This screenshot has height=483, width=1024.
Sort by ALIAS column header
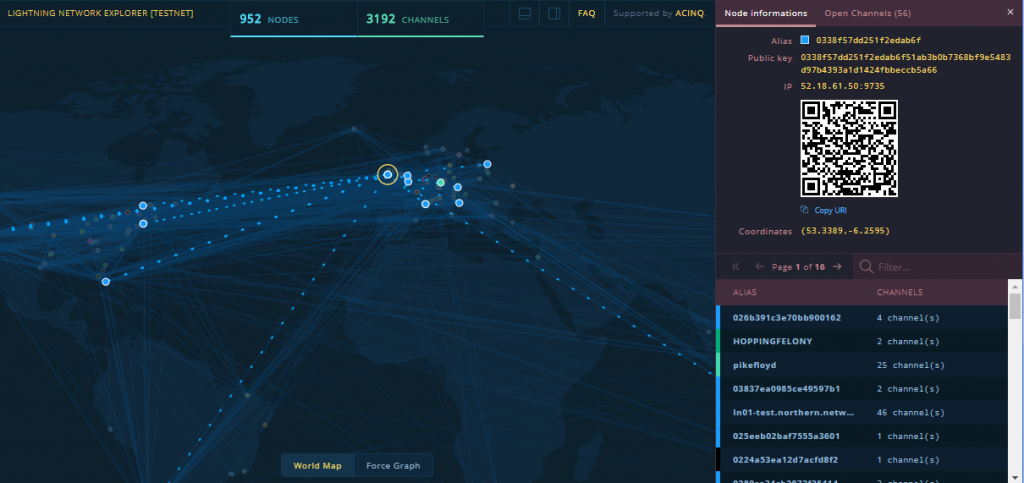[x=744, y=292]
